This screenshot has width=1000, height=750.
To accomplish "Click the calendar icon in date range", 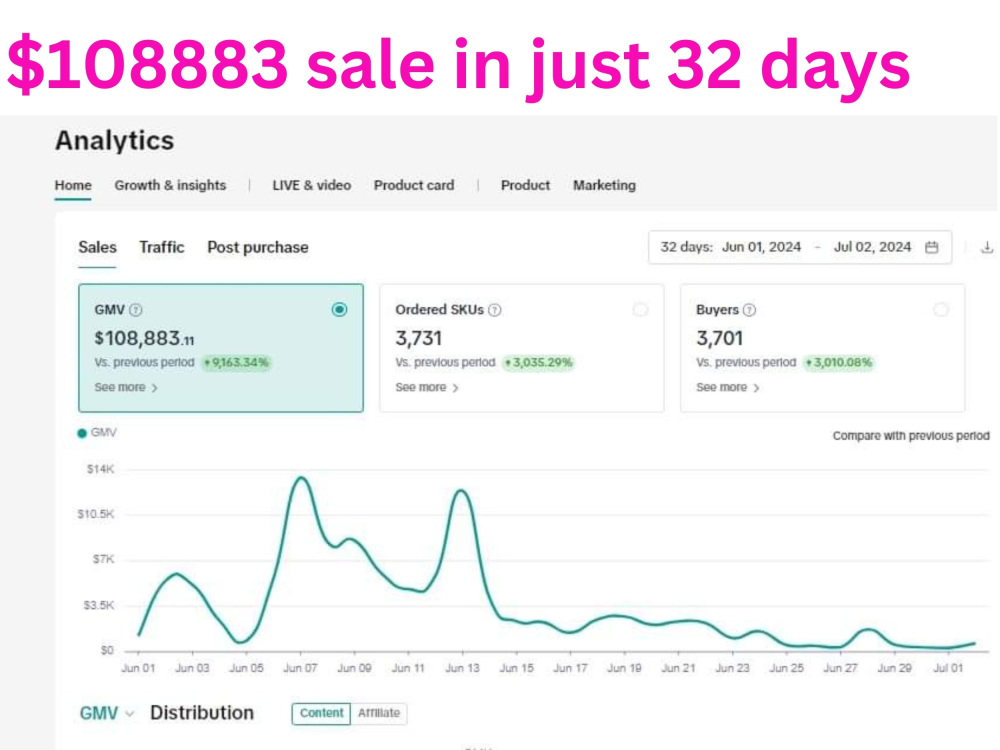I will (x=932, y=247).
